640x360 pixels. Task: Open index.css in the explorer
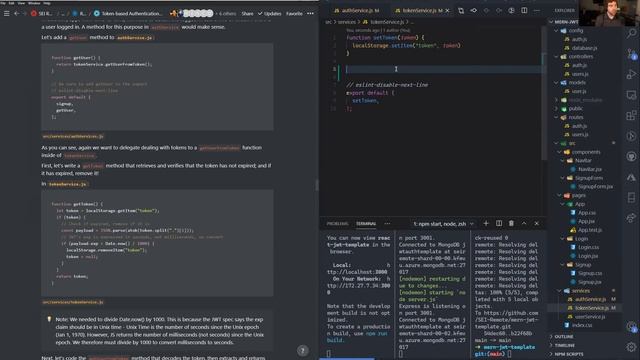coord(582,325)
